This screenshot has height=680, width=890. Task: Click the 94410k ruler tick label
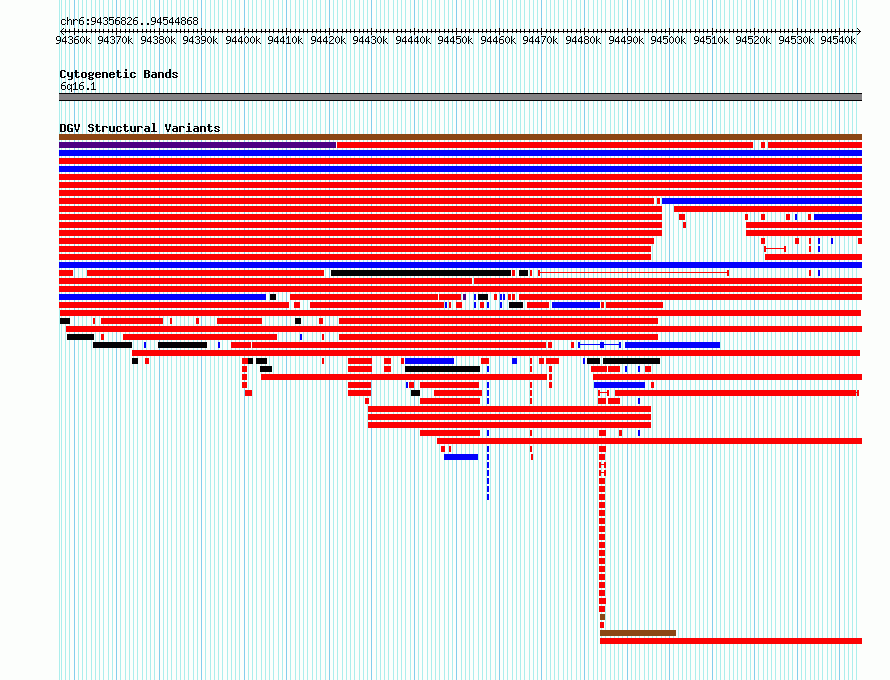click(285, 40)
